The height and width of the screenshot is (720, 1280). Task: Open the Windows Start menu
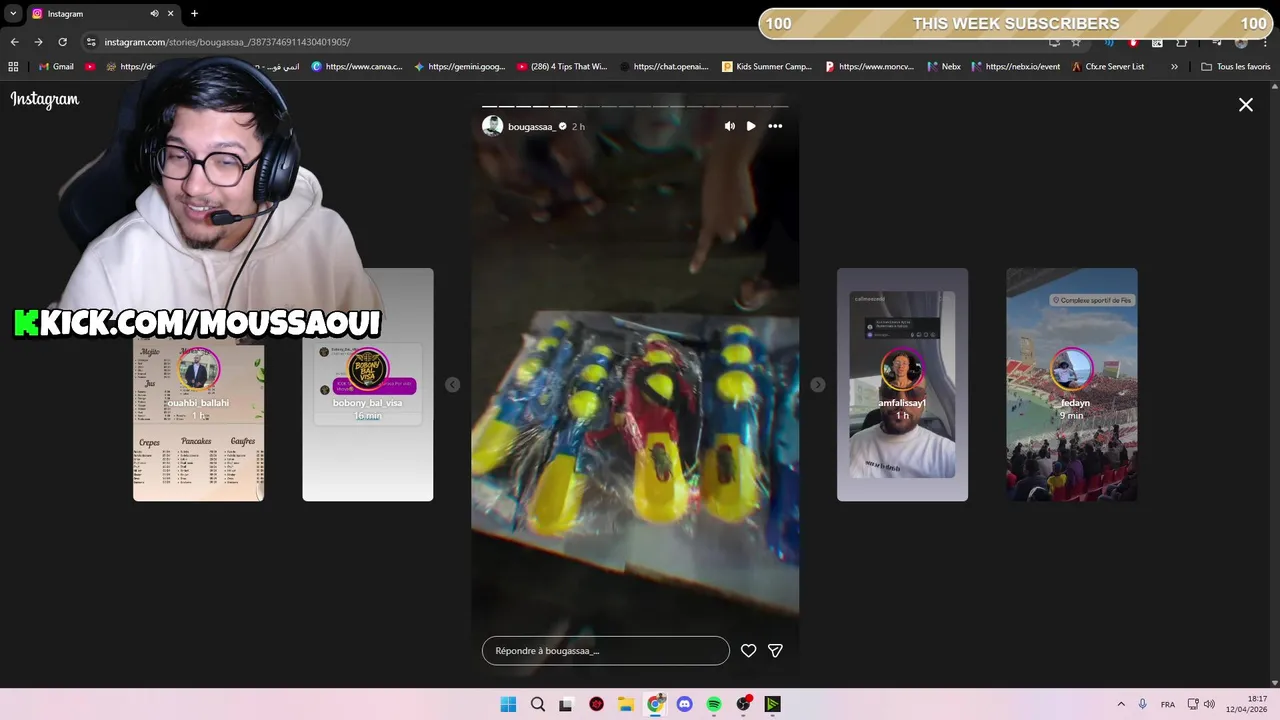tap(508, 704)
